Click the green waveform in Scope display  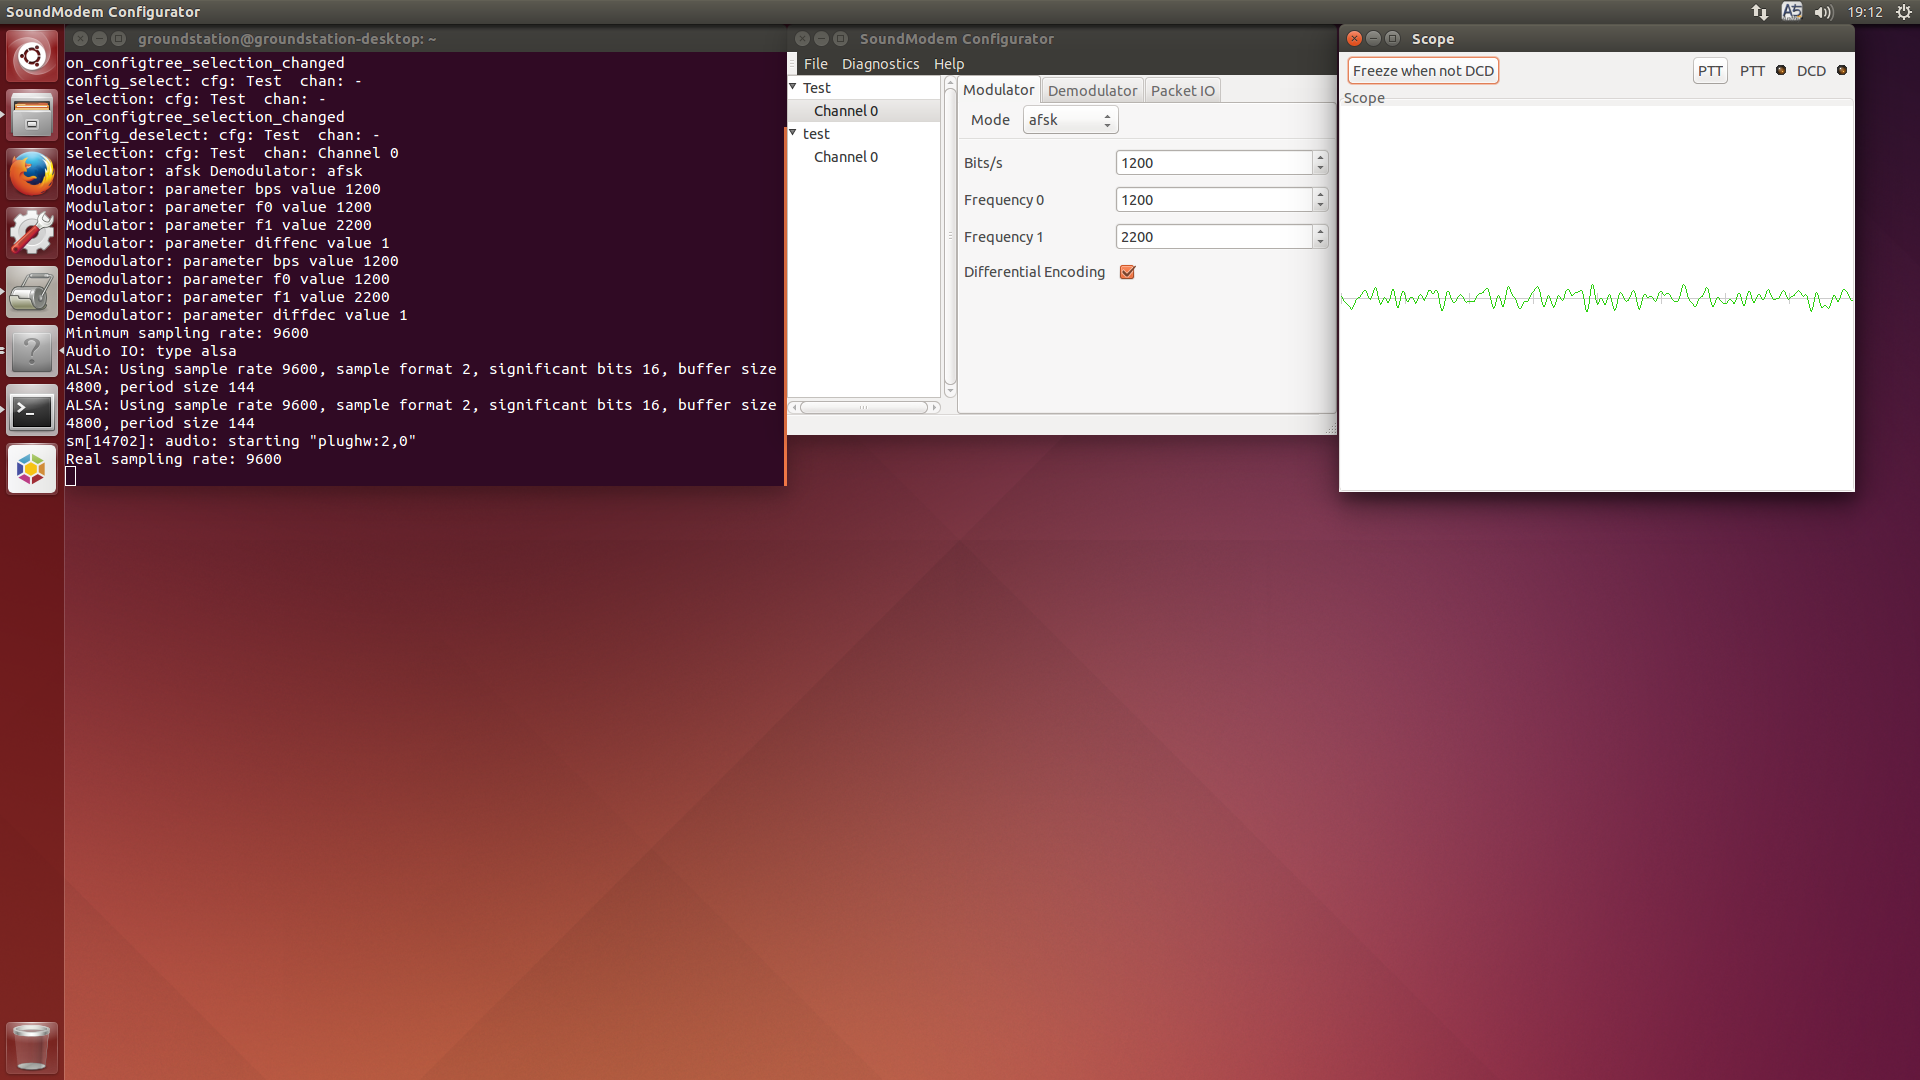[1596, 298]
